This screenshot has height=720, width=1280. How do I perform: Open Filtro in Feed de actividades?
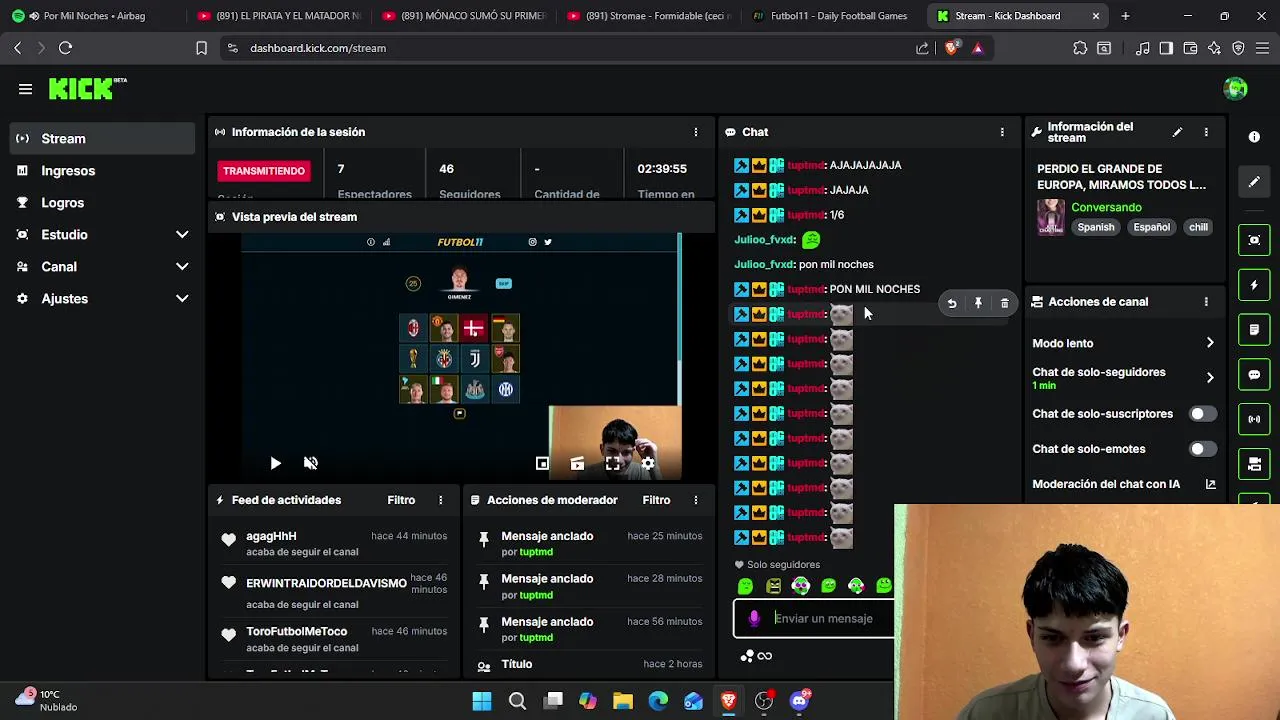401,500
